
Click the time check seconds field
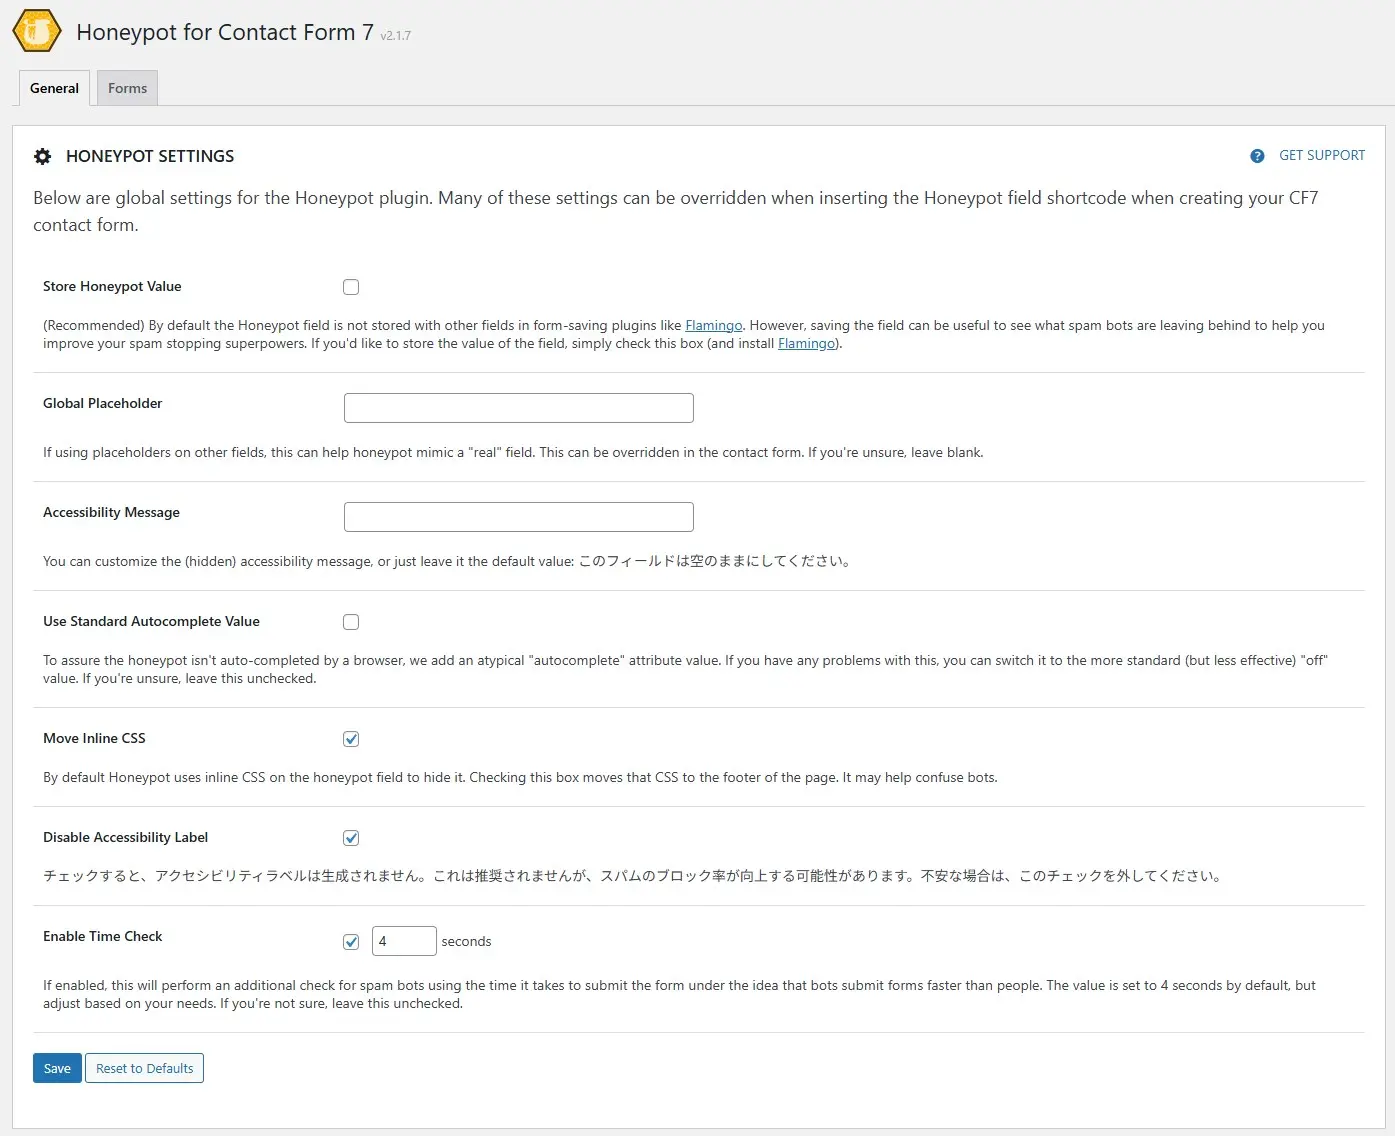[x=404, y=941]
